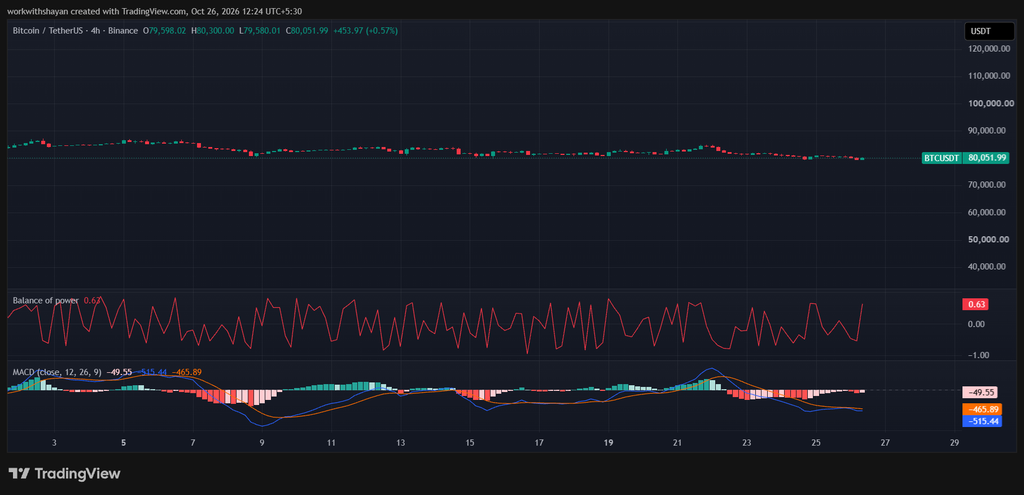1024x495 pixels.
Task: Click the date label 11 on time axis
Action: [331, 443]
